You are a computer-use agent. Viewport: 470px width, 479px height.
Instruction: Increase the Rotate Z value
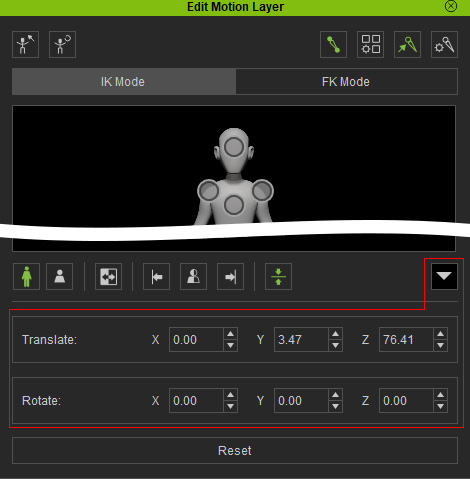tap(440, 395)
